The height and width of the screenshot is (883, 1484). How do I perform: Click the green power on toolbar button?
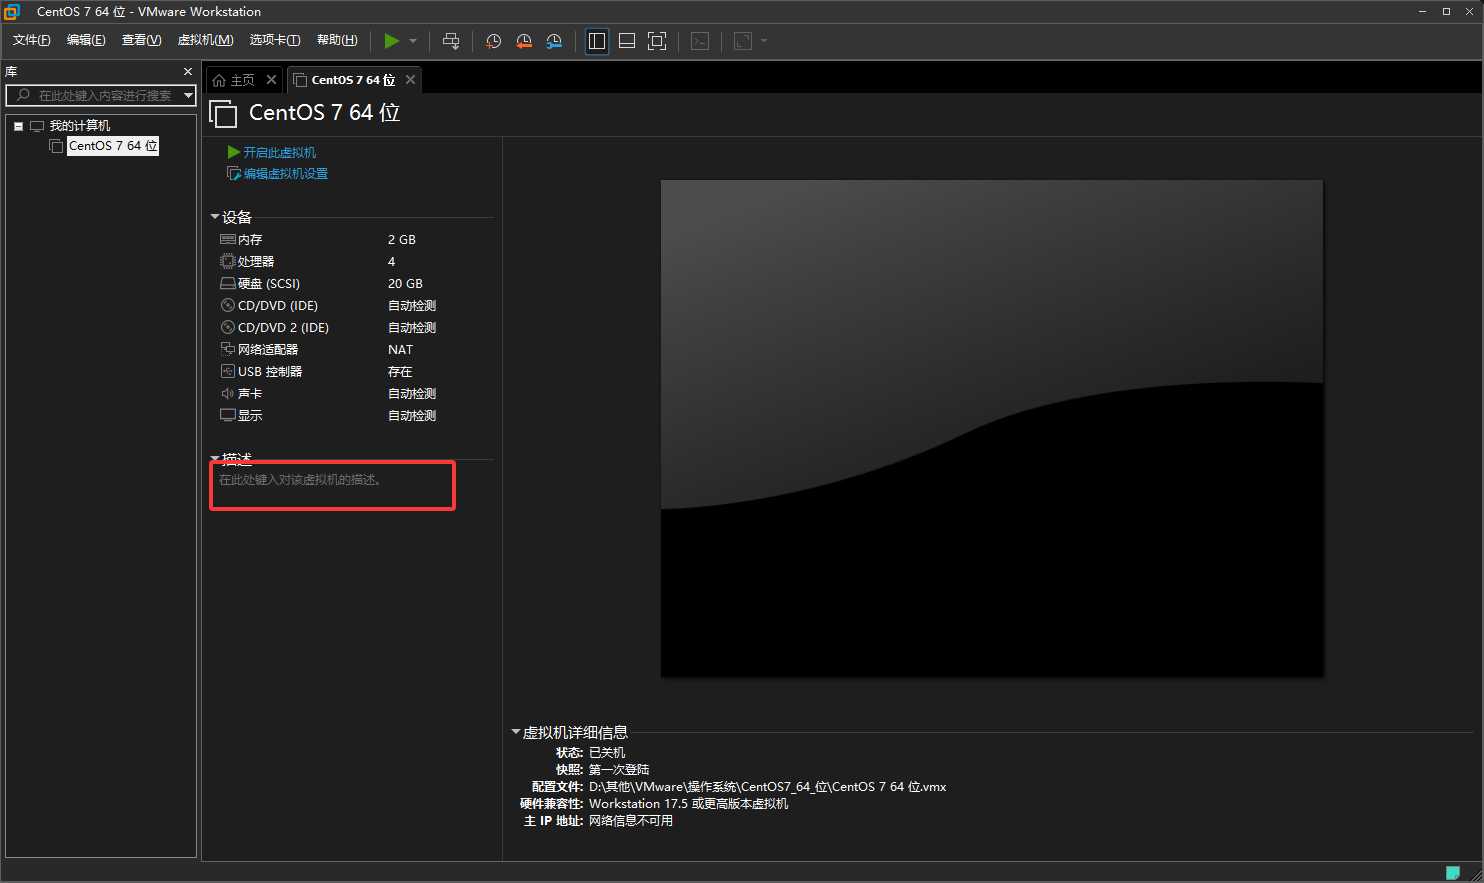[392, 41]
